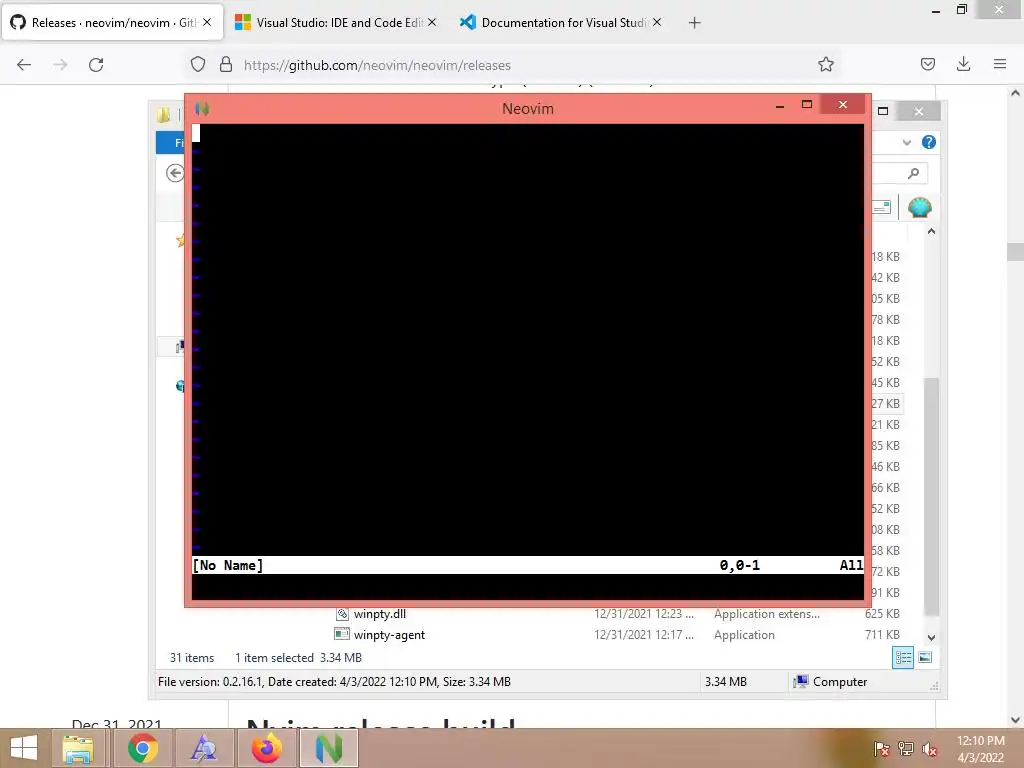The width and height of the screenshot is (1024, 768).
Task: Switch to Visual Studio IDE tab
Action: (x=328, y=22)
